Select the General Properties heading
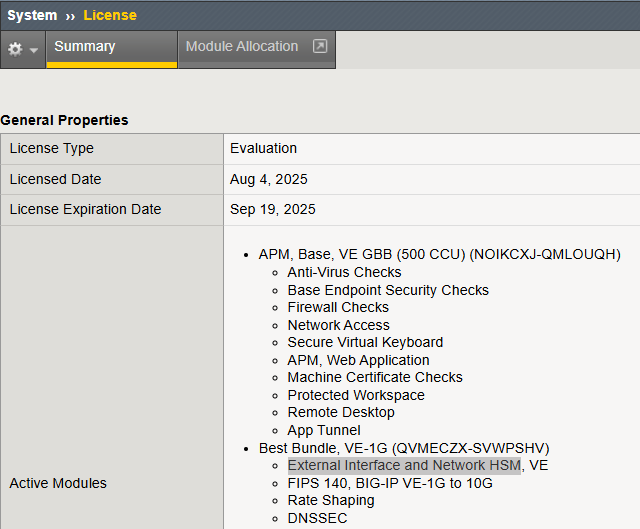The width and height of the screenshot is (640, 529). pos(64,120)
